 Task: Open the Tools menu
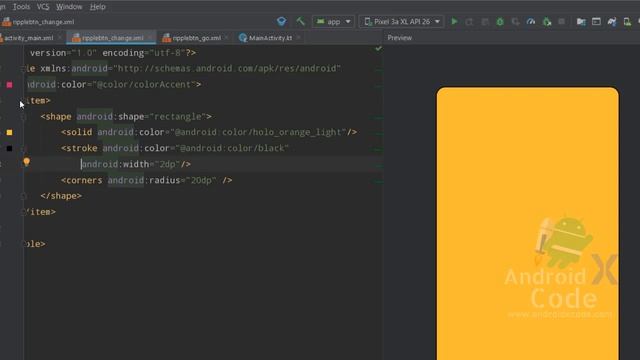(21, 7)
